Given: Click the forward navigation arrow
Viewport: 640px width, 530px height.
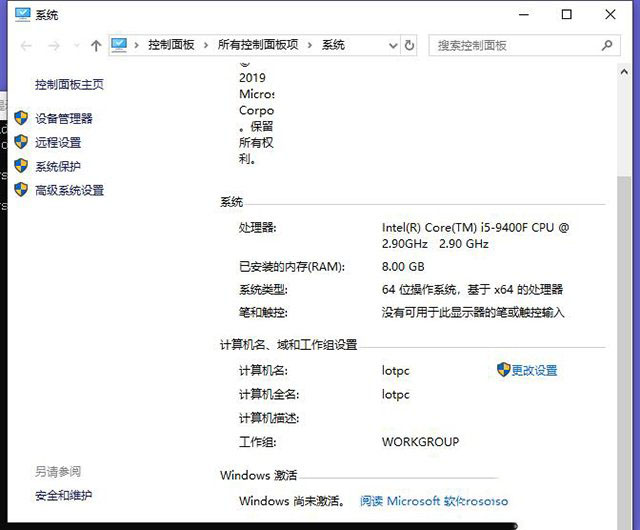Looking at the screenshot, I should [54, 46].
